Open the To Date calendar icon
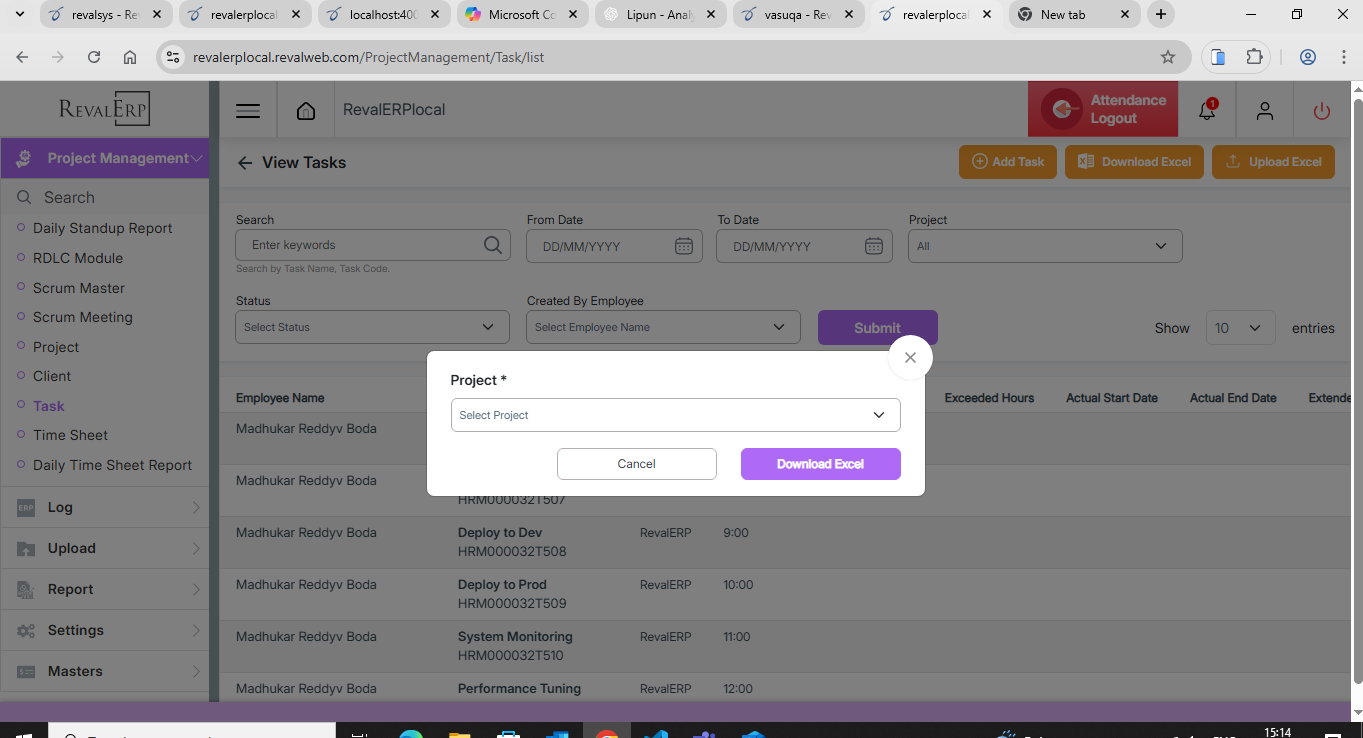This screenshot has height=738, width=1363. coord(873,246)
